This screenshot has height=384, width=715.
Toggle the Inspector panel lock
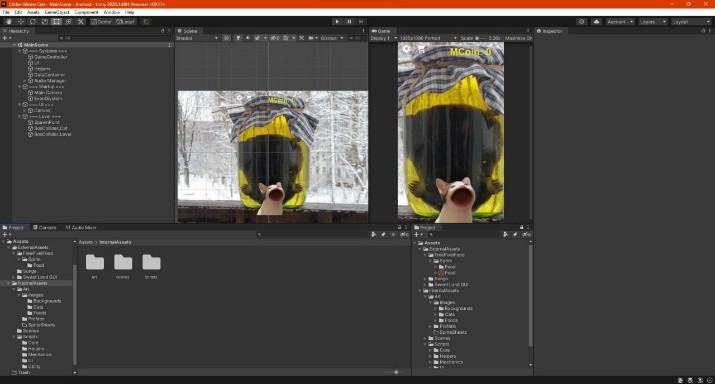703,31
